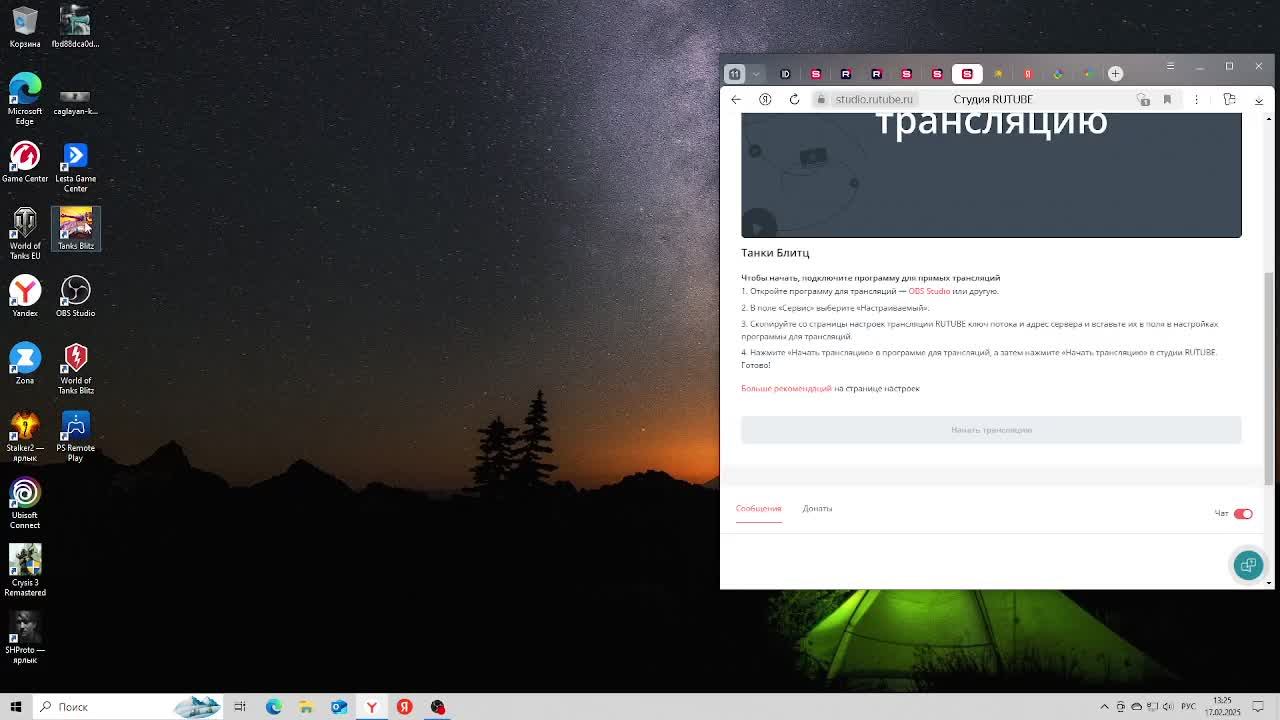Select the fbd88dca0d image file on desktop
Image resolution: width=1280 pixels, height=720 pixels.
pos(75,27)
